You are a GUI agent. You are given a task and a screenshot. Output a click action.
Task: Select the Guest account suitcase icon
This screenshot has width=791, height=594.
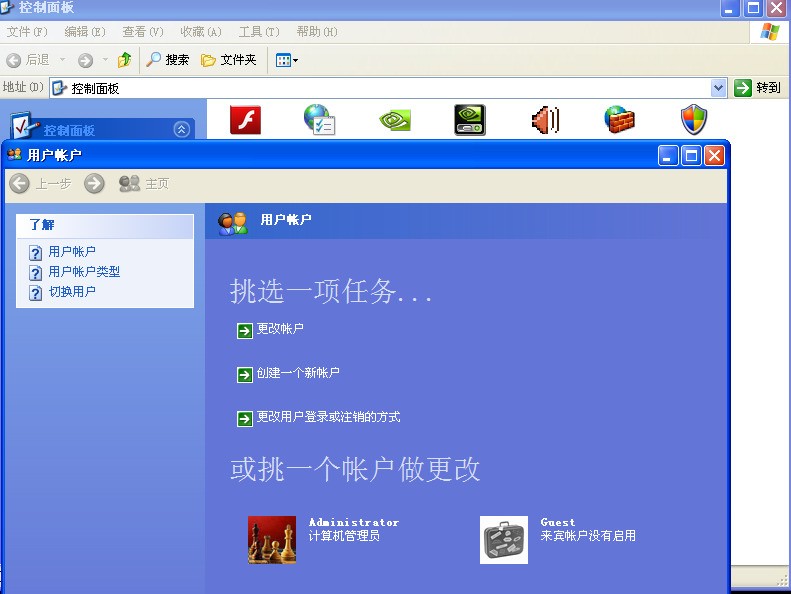coord(503,540)
